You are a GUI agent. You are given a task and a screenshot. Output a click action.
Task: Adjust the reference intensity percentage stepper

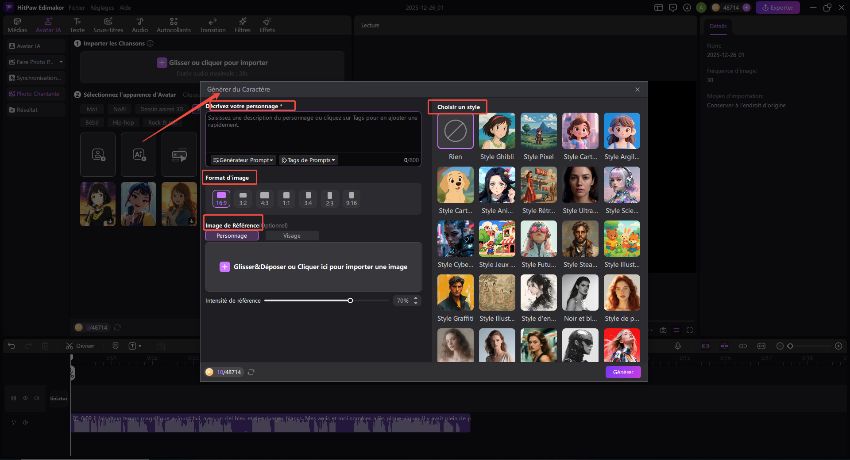coord(416,300)
